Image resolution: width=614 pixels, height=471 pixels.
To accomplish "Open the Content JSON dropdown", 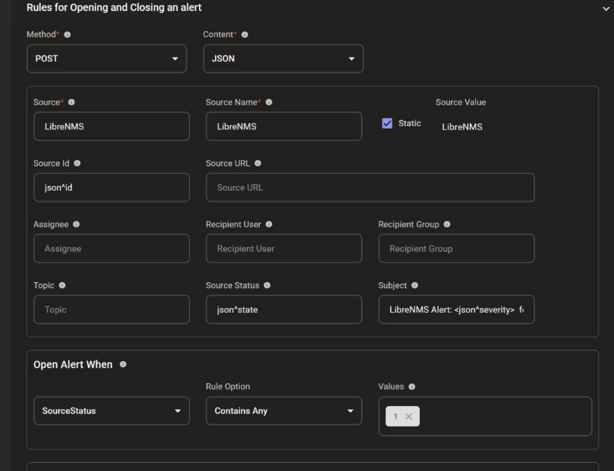I will point(283,59).
